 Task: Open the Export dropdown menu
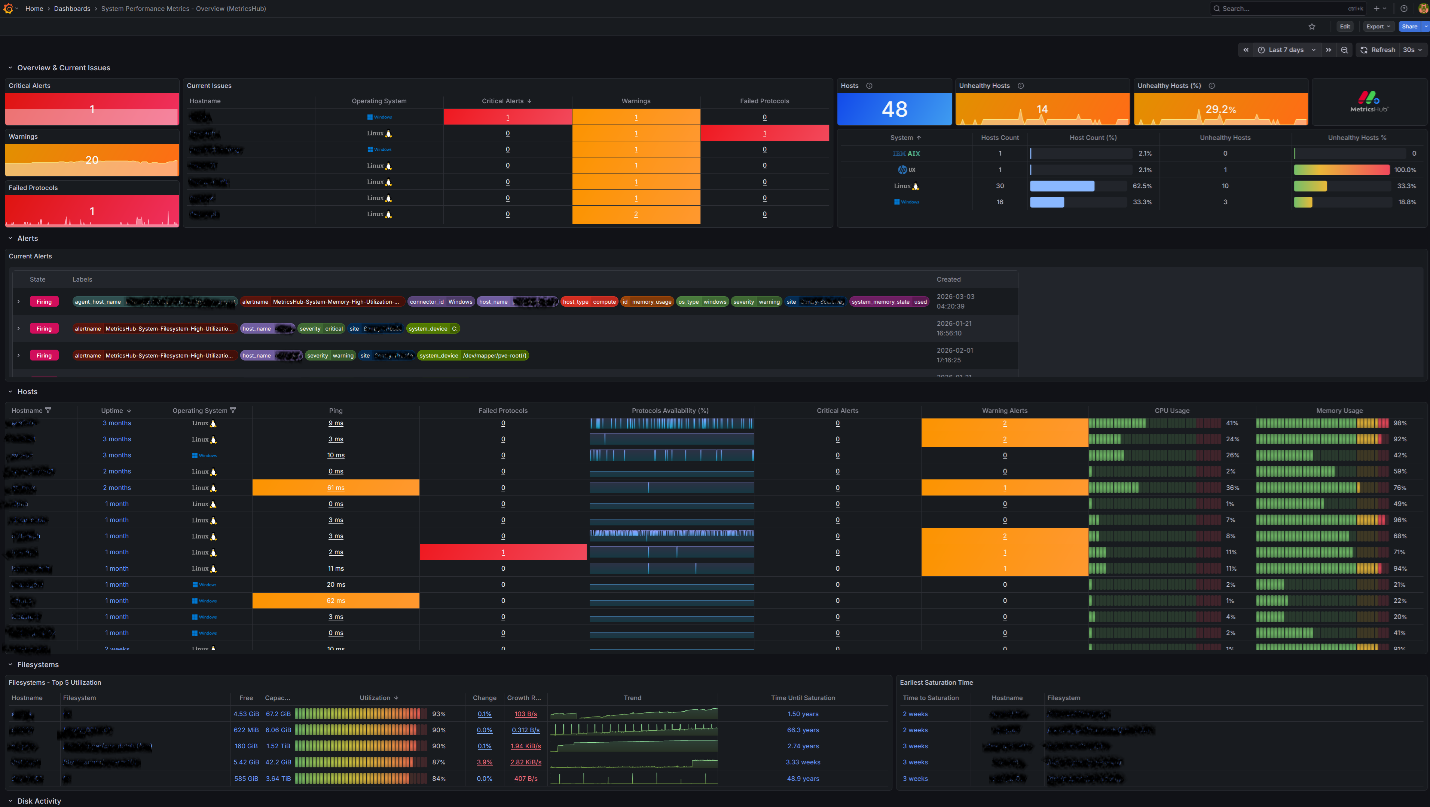1379,27
